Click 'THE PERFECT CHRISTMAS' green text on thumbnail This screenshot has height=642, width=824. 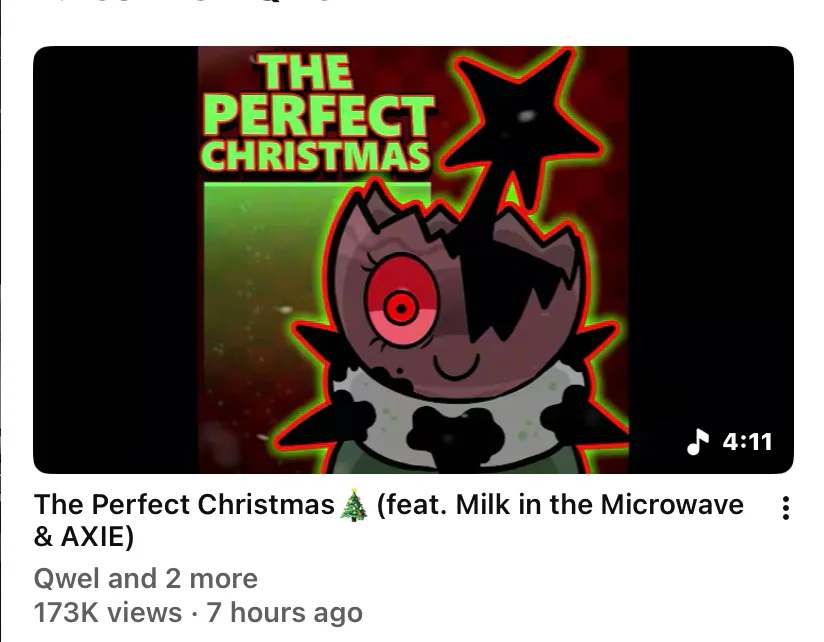317,113
